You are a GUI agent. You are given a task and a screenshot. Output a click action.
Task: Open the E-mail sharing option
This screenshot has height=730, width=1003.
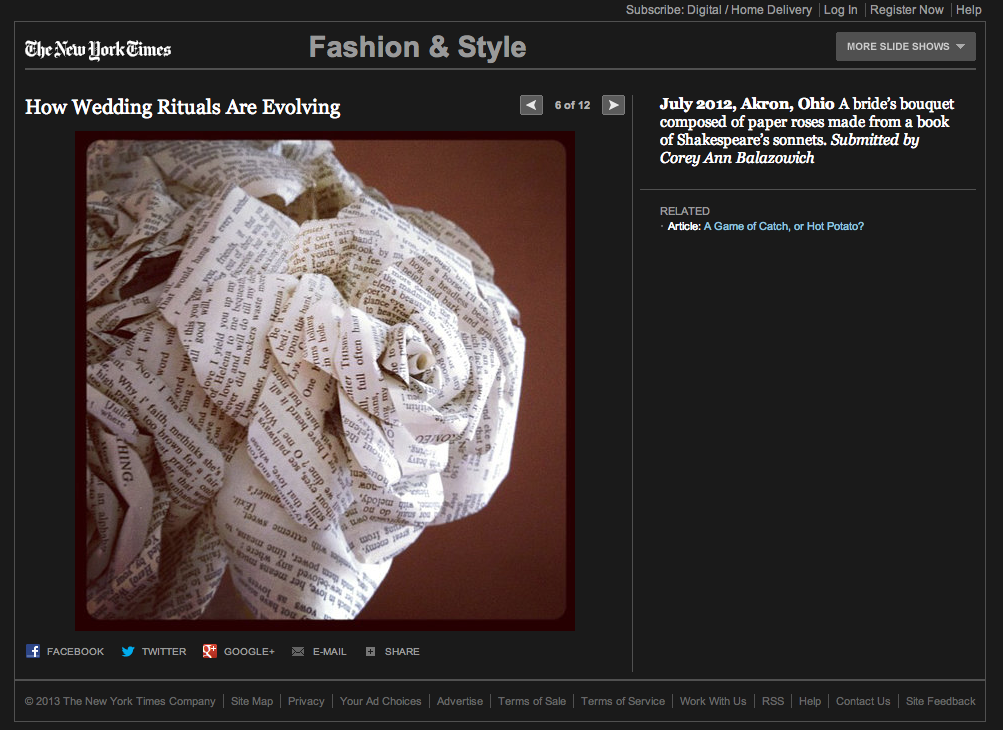(x=297, y=651)
